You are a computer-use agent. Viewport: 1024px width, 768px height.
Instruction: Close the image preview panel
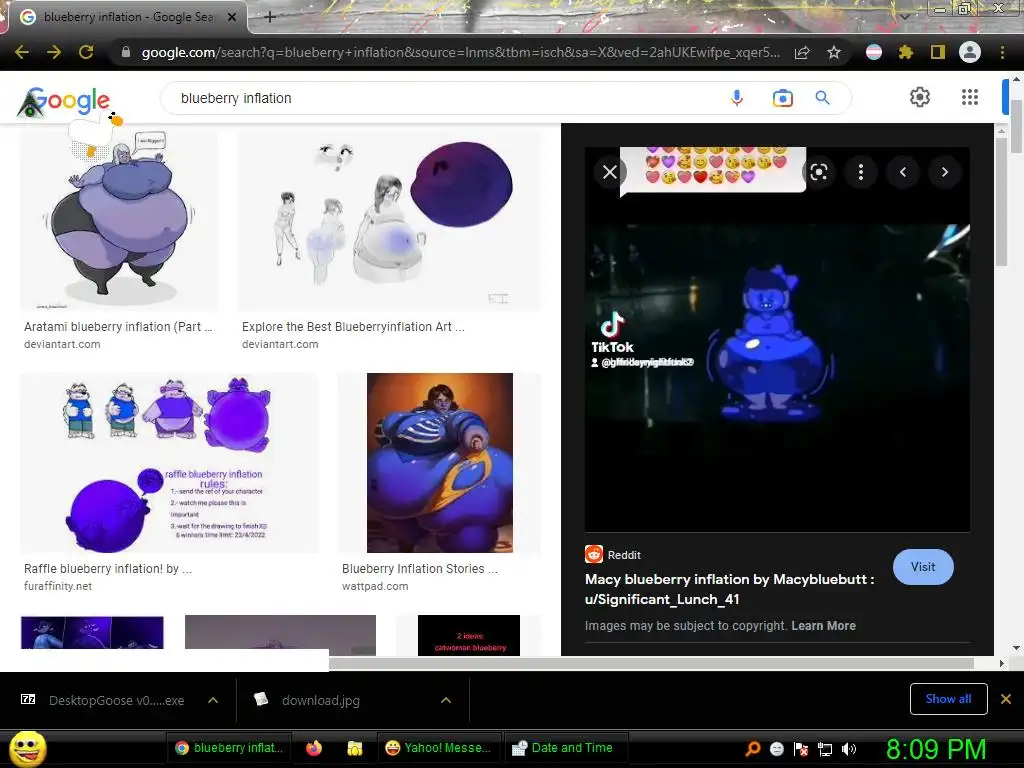pyautogui.click(x=609, y=172)
